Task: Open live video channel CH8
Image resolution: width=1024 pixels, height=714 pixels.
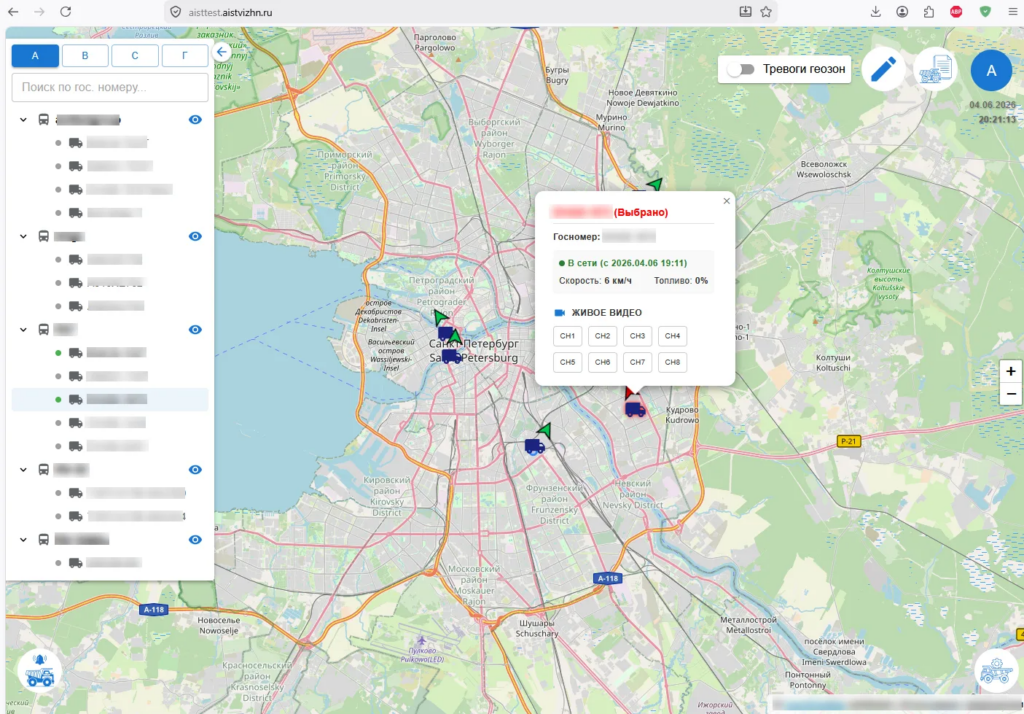Action: point(673,362)
